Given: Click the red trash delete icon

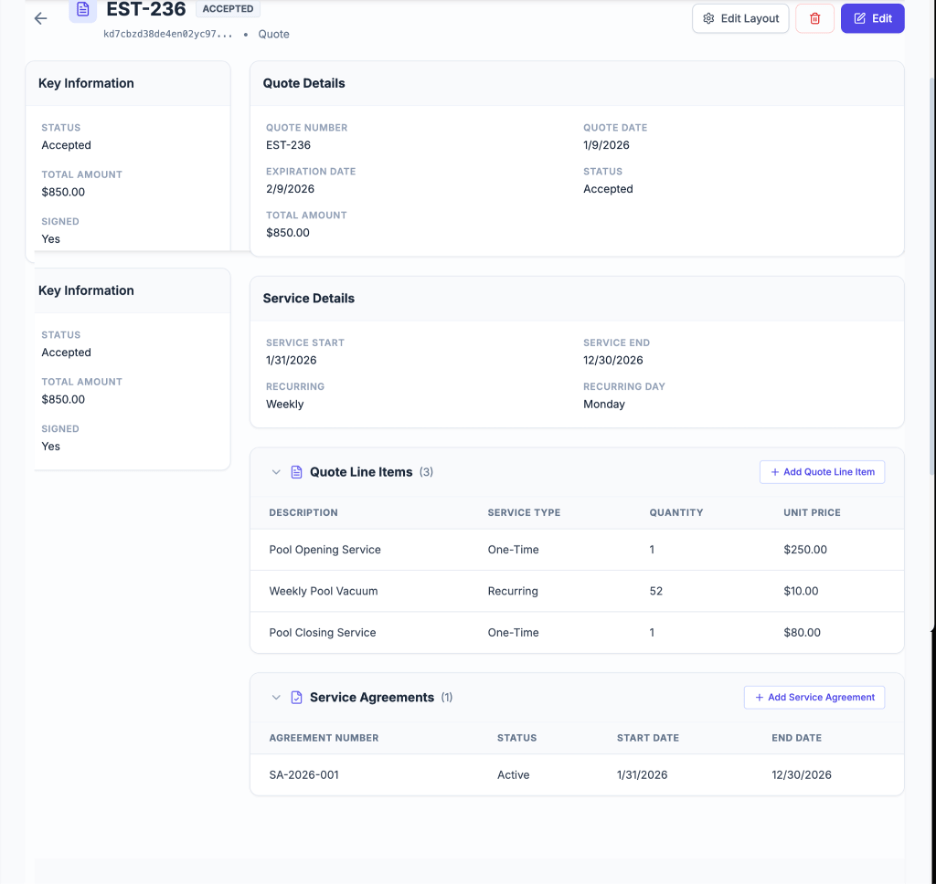Looking at the screenshot, I should pyautogui.click(x=815, y=19).
